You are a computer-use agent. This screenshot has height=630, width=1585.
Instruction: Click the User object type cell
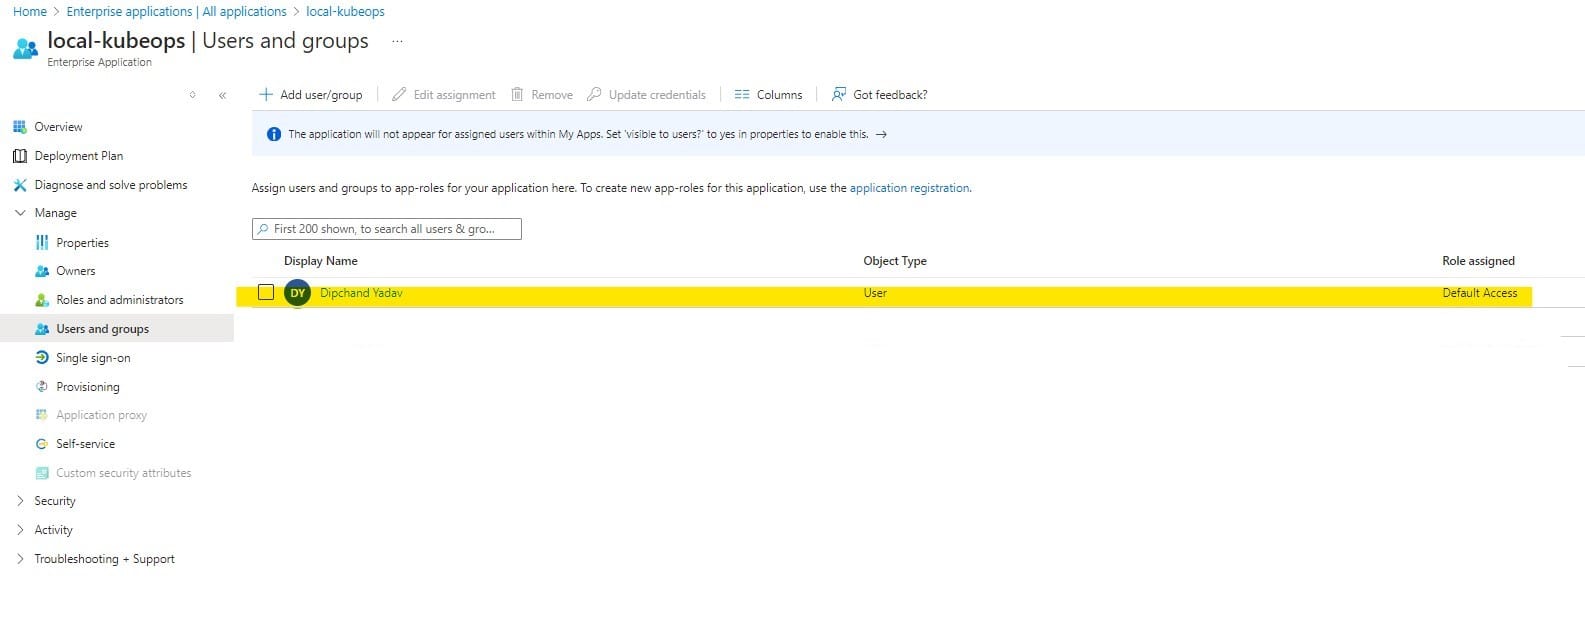(875, 293)
